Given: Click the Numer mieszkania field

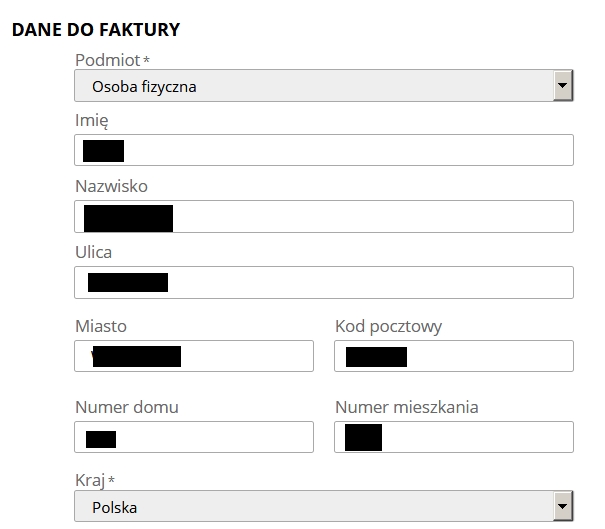Looking at the screenshot, I should (x=454, y=437).
